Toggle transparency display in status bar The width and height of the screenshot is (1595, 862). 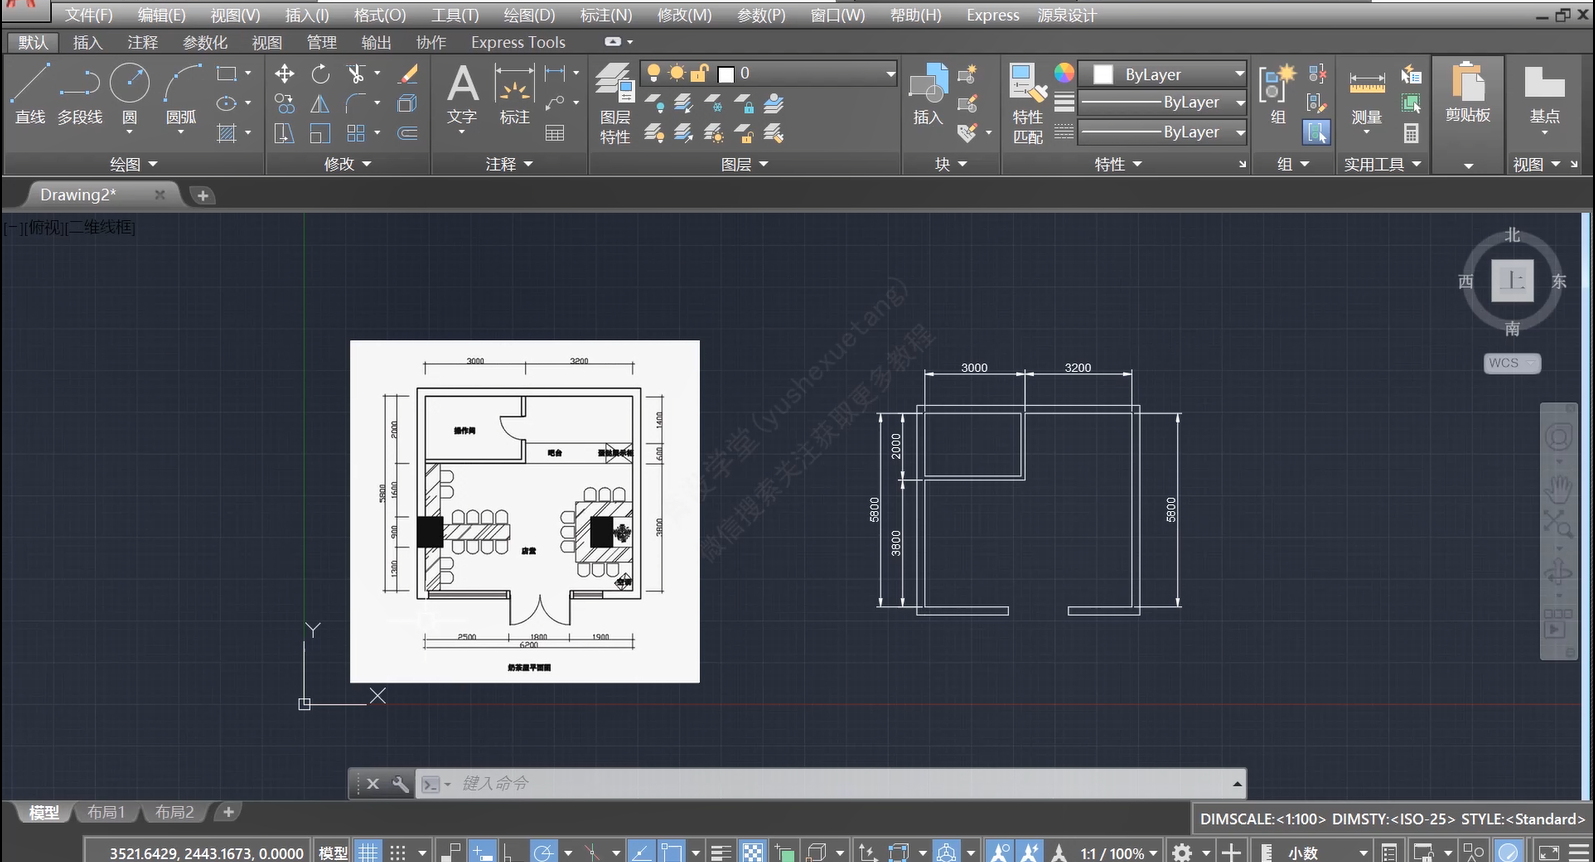click(x=753, y=852)
